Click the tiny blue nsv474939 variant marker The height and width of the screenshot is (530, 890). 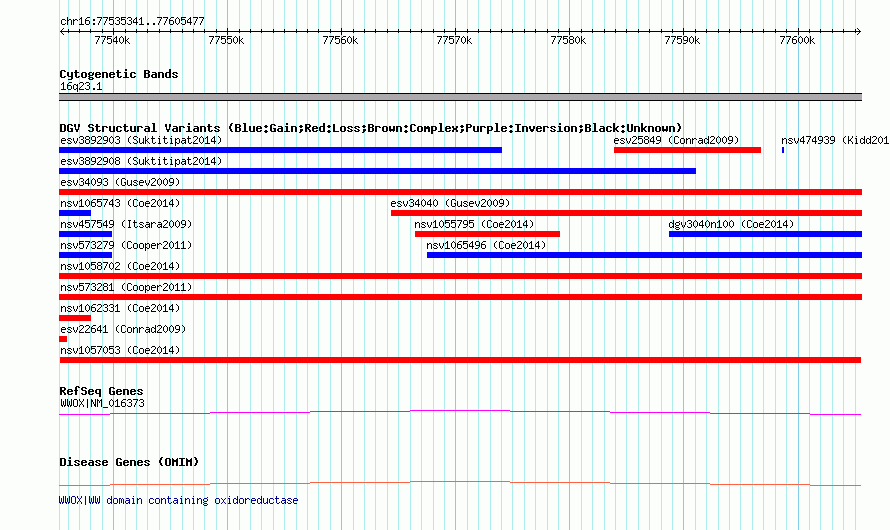(x=783, y=150)
